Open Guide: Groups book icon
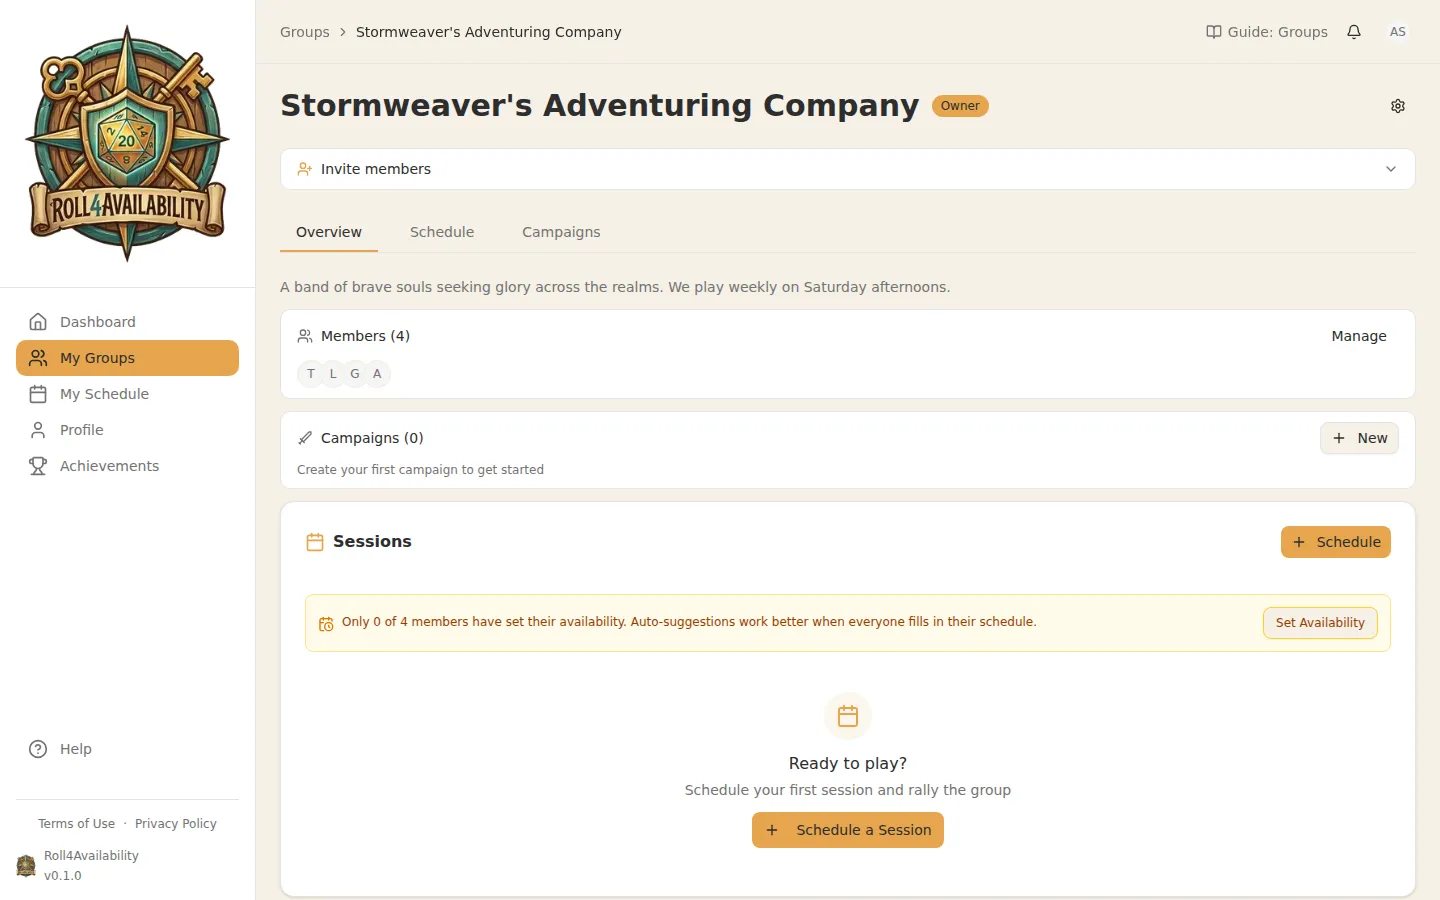 [1213, 32]
